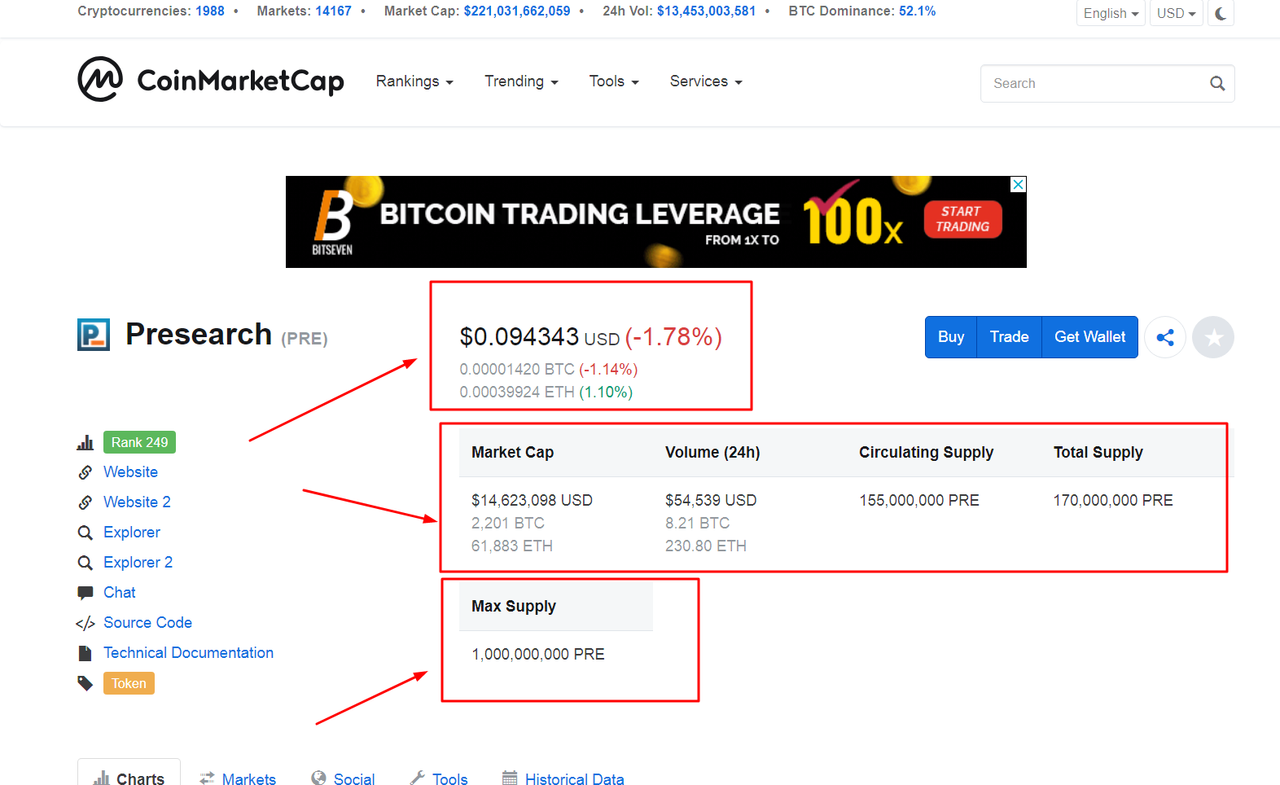Click the Token tag badge
This screenshot has width=1280, height=785.
(x=129, y=684)
